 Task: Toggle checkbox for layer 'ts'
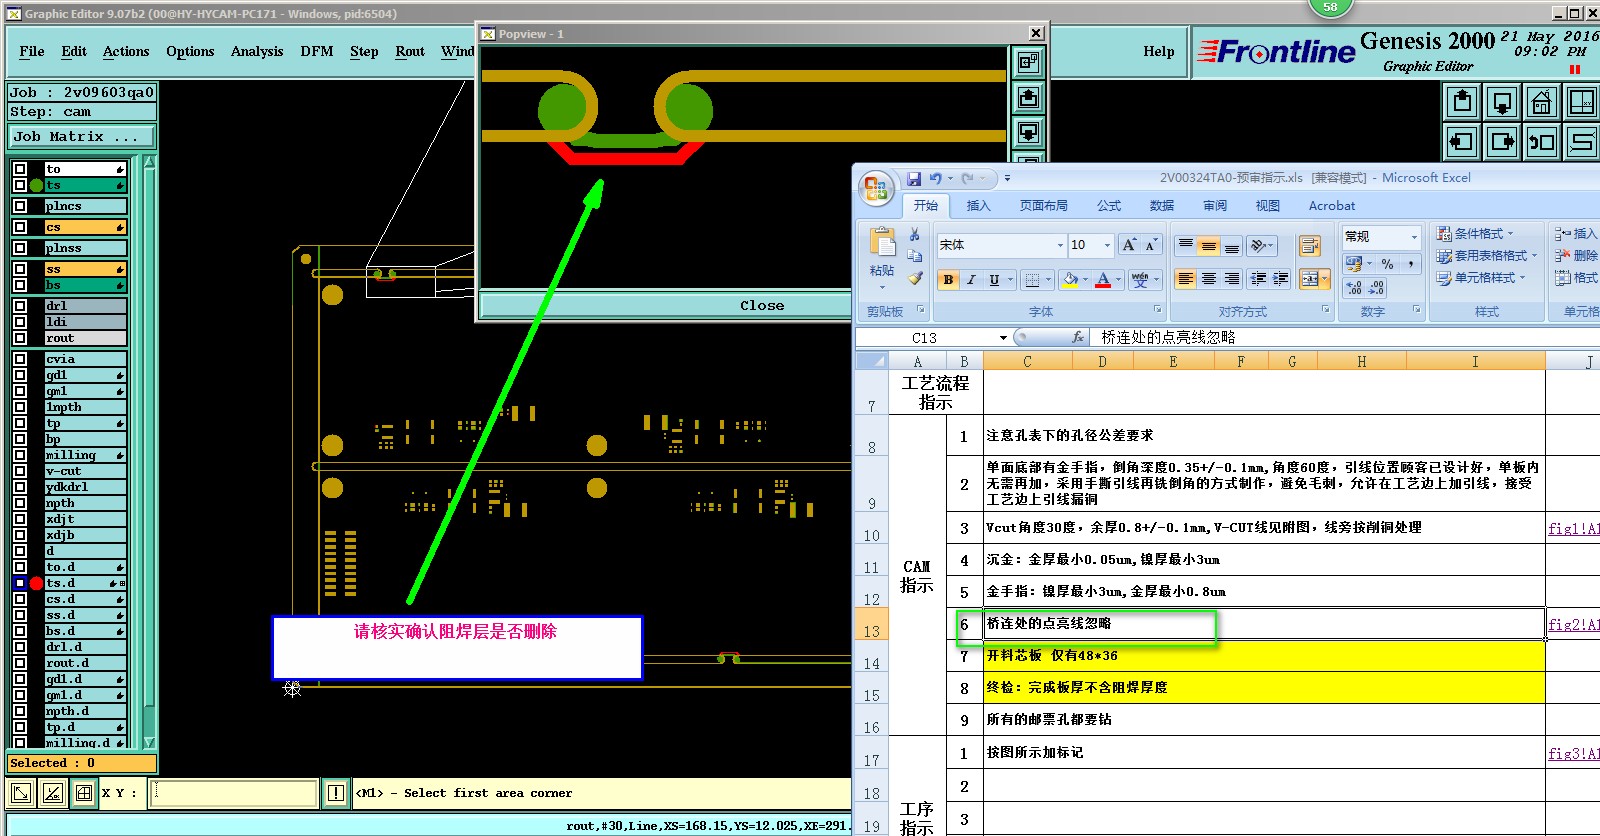[20, 185]
